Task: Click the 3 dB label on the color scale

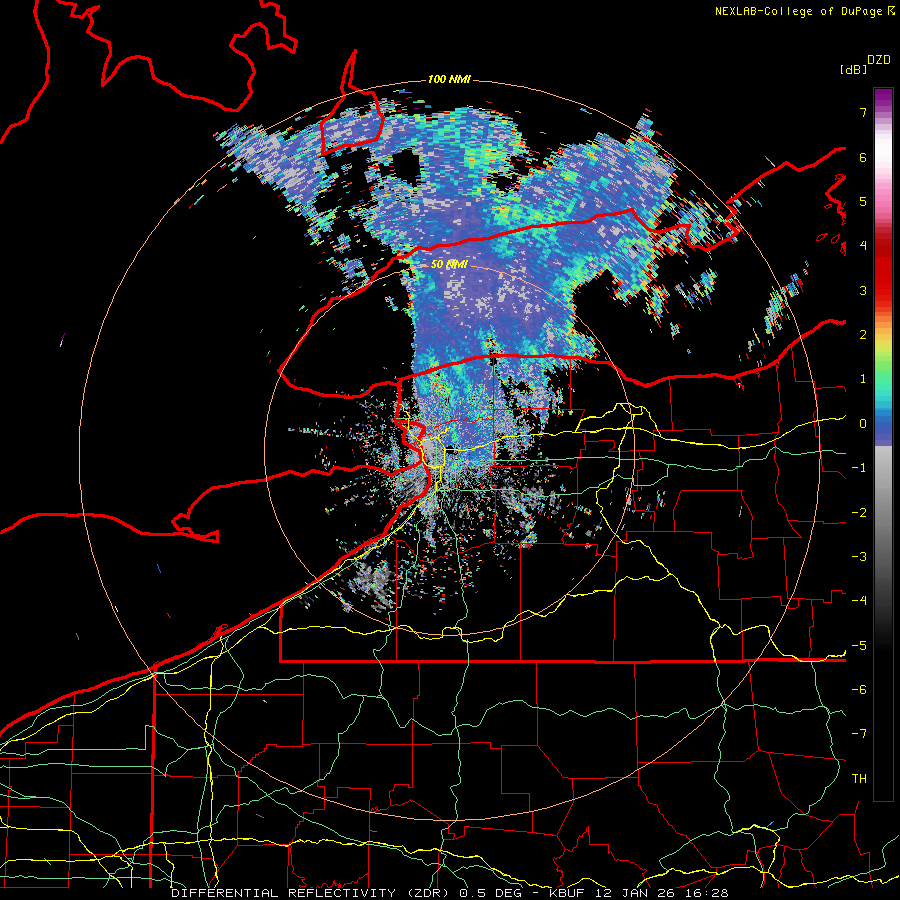Action: click(x=863, y=290)
